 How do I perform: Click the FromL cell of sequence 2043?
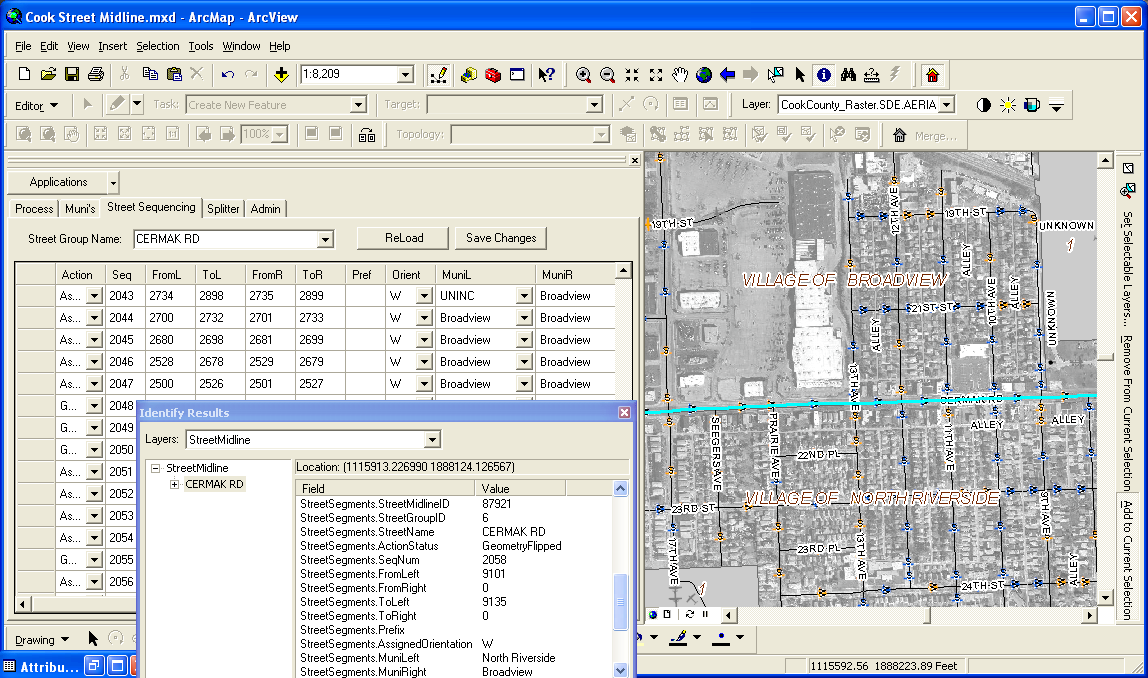(170, 296)
